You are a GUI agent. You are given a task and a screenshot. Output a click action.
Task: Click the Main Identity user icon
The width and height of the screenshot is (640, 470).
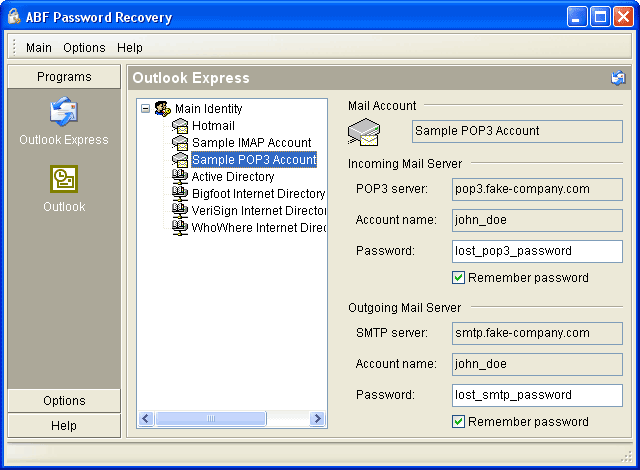[x=162, y=109]
